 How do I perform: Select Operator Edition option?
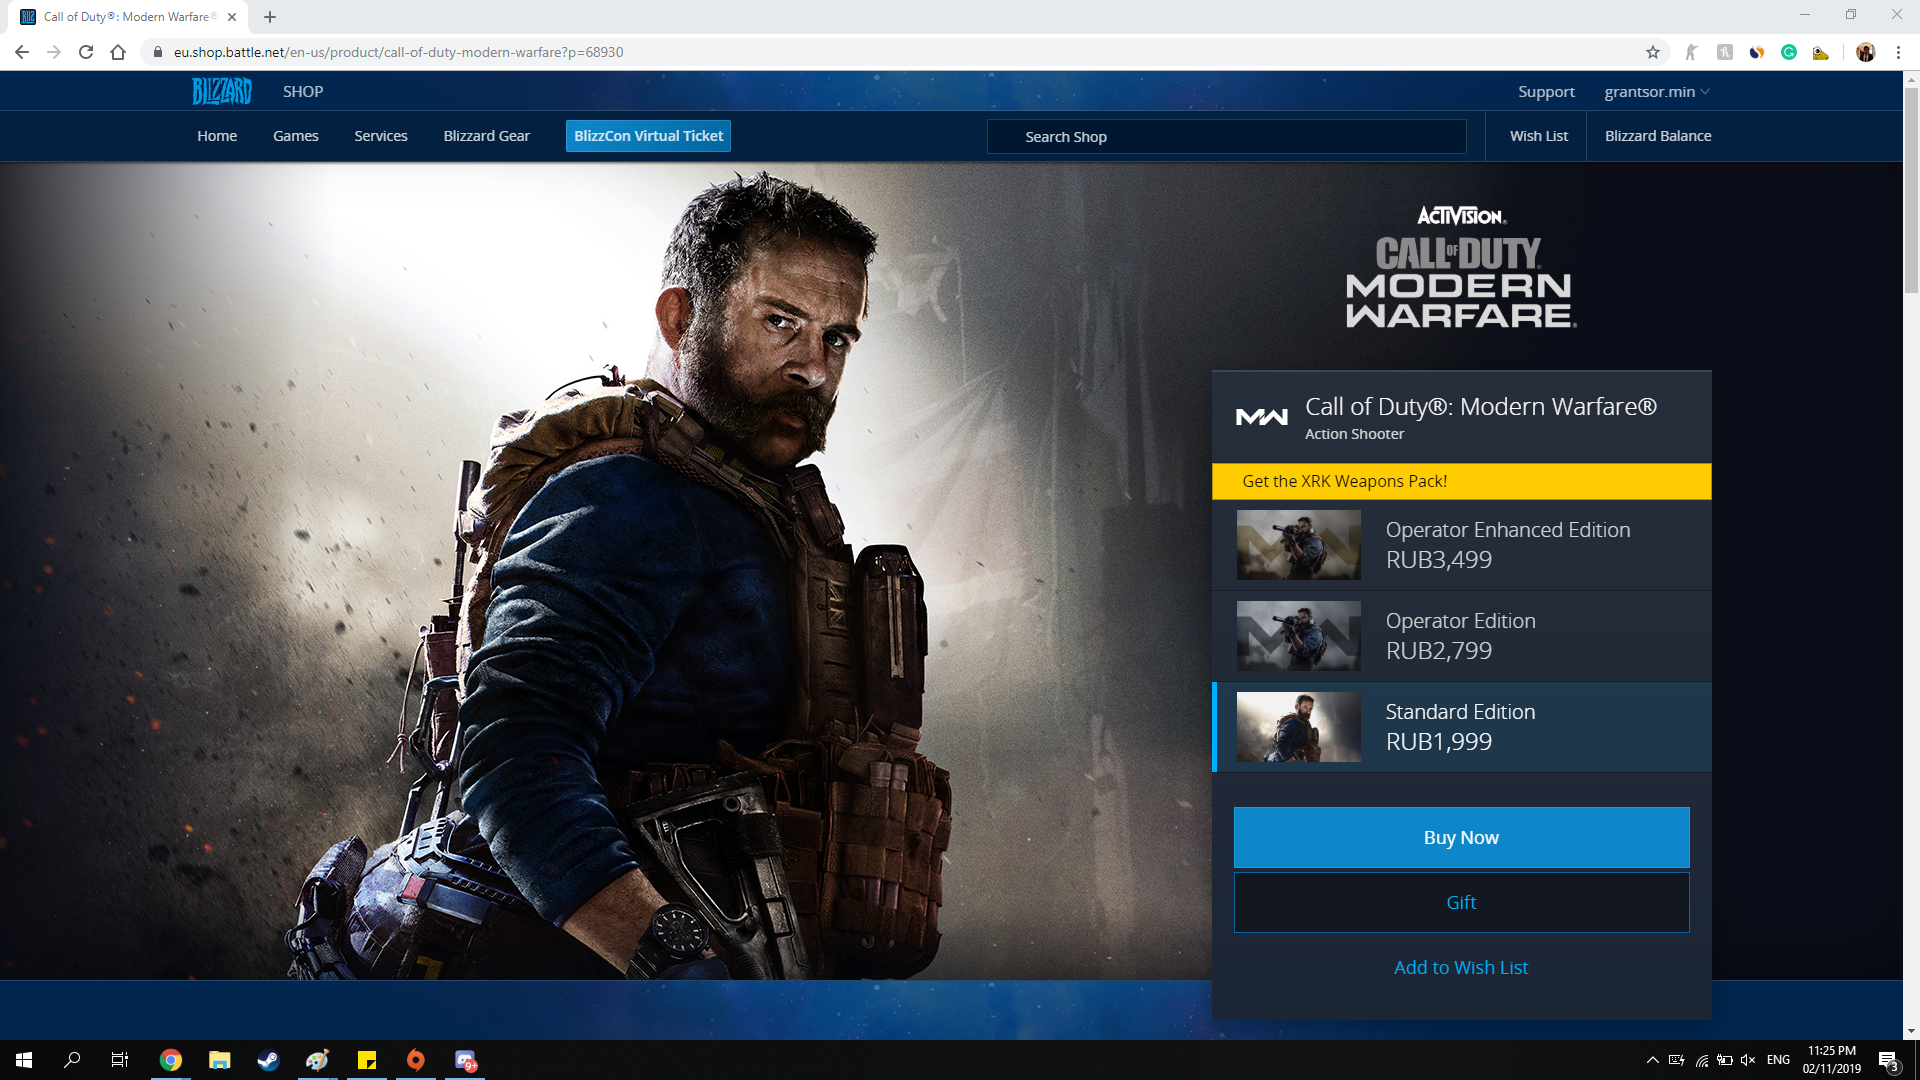point(1462,636)
